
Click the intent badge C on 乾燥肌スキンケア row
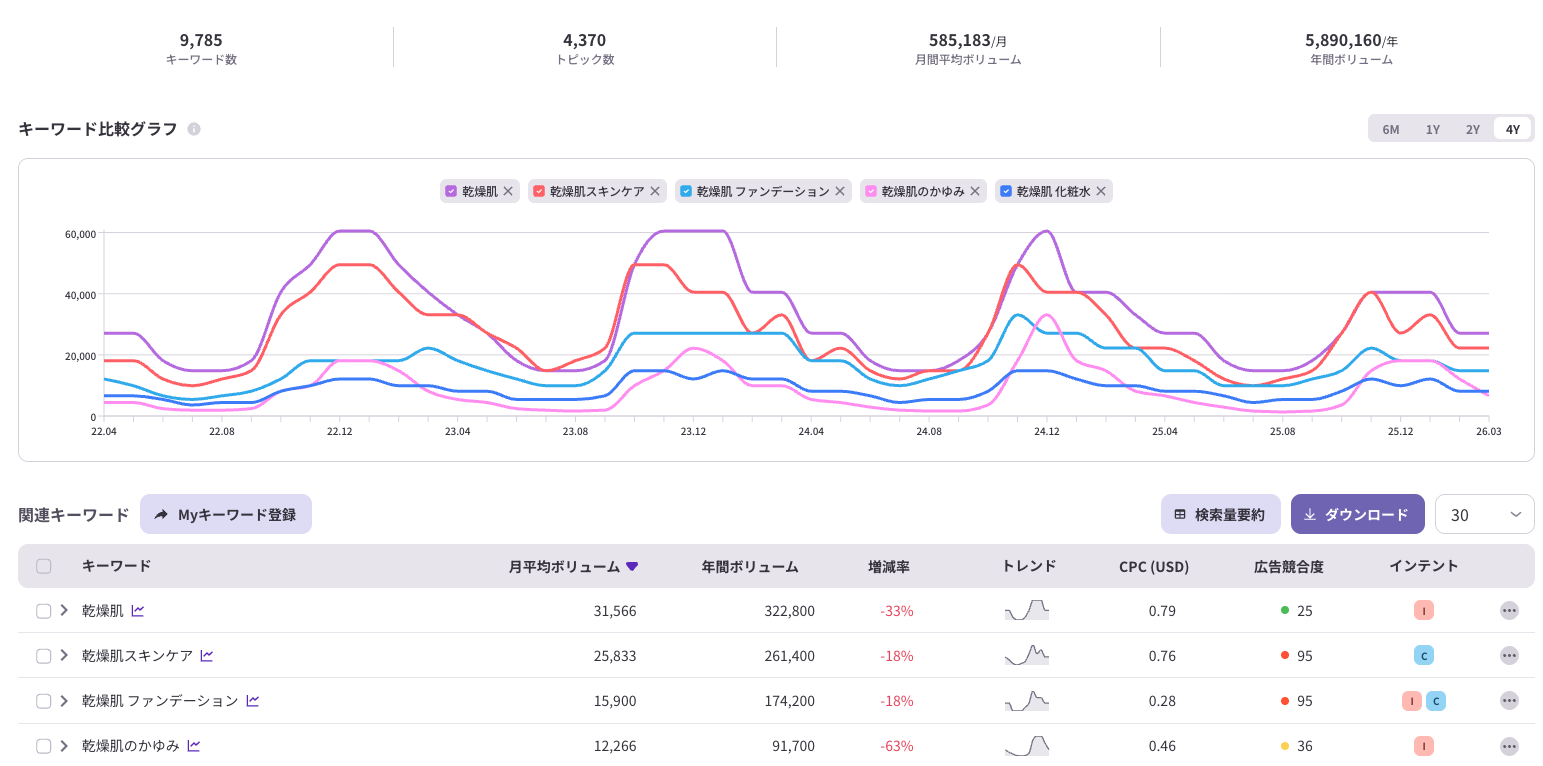click(x=1423, y=655)
